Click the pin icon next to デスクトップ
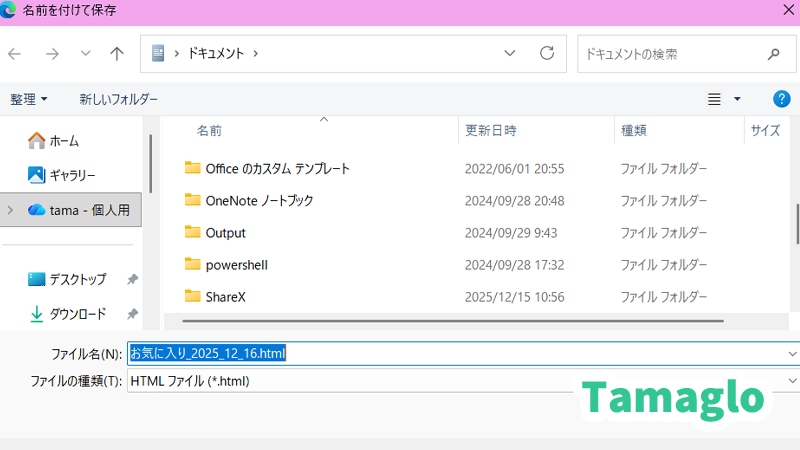Image resolution: width=800 pixels, height=450 pixels. point(132,280)
